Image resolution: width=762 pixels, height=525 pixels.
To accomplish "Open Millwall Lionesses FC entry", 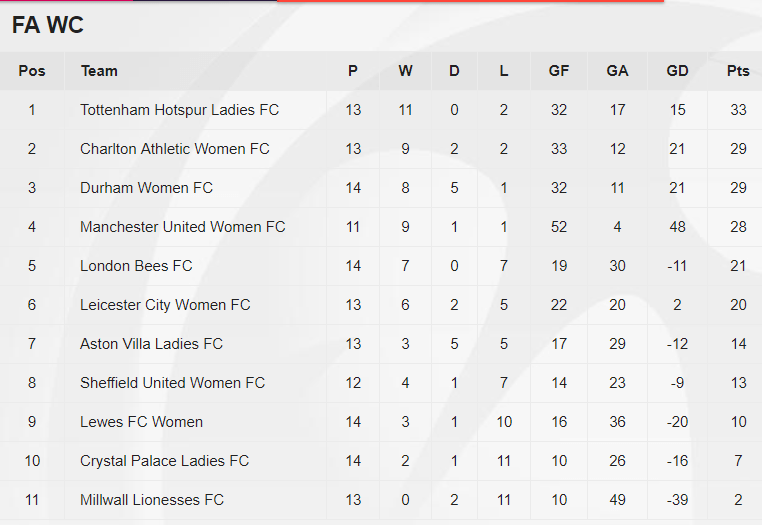I will tap(152, 500).
